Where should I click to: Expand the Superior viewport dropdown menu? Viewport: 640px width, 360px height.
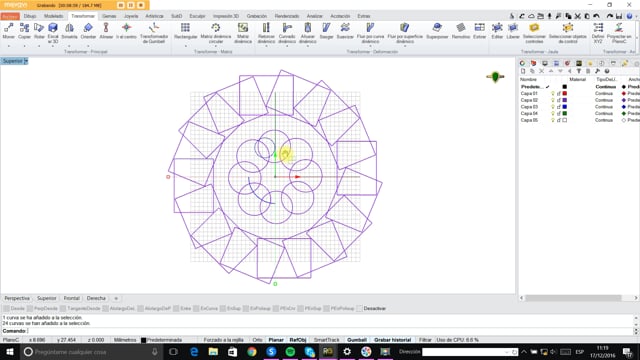point(26,61)
